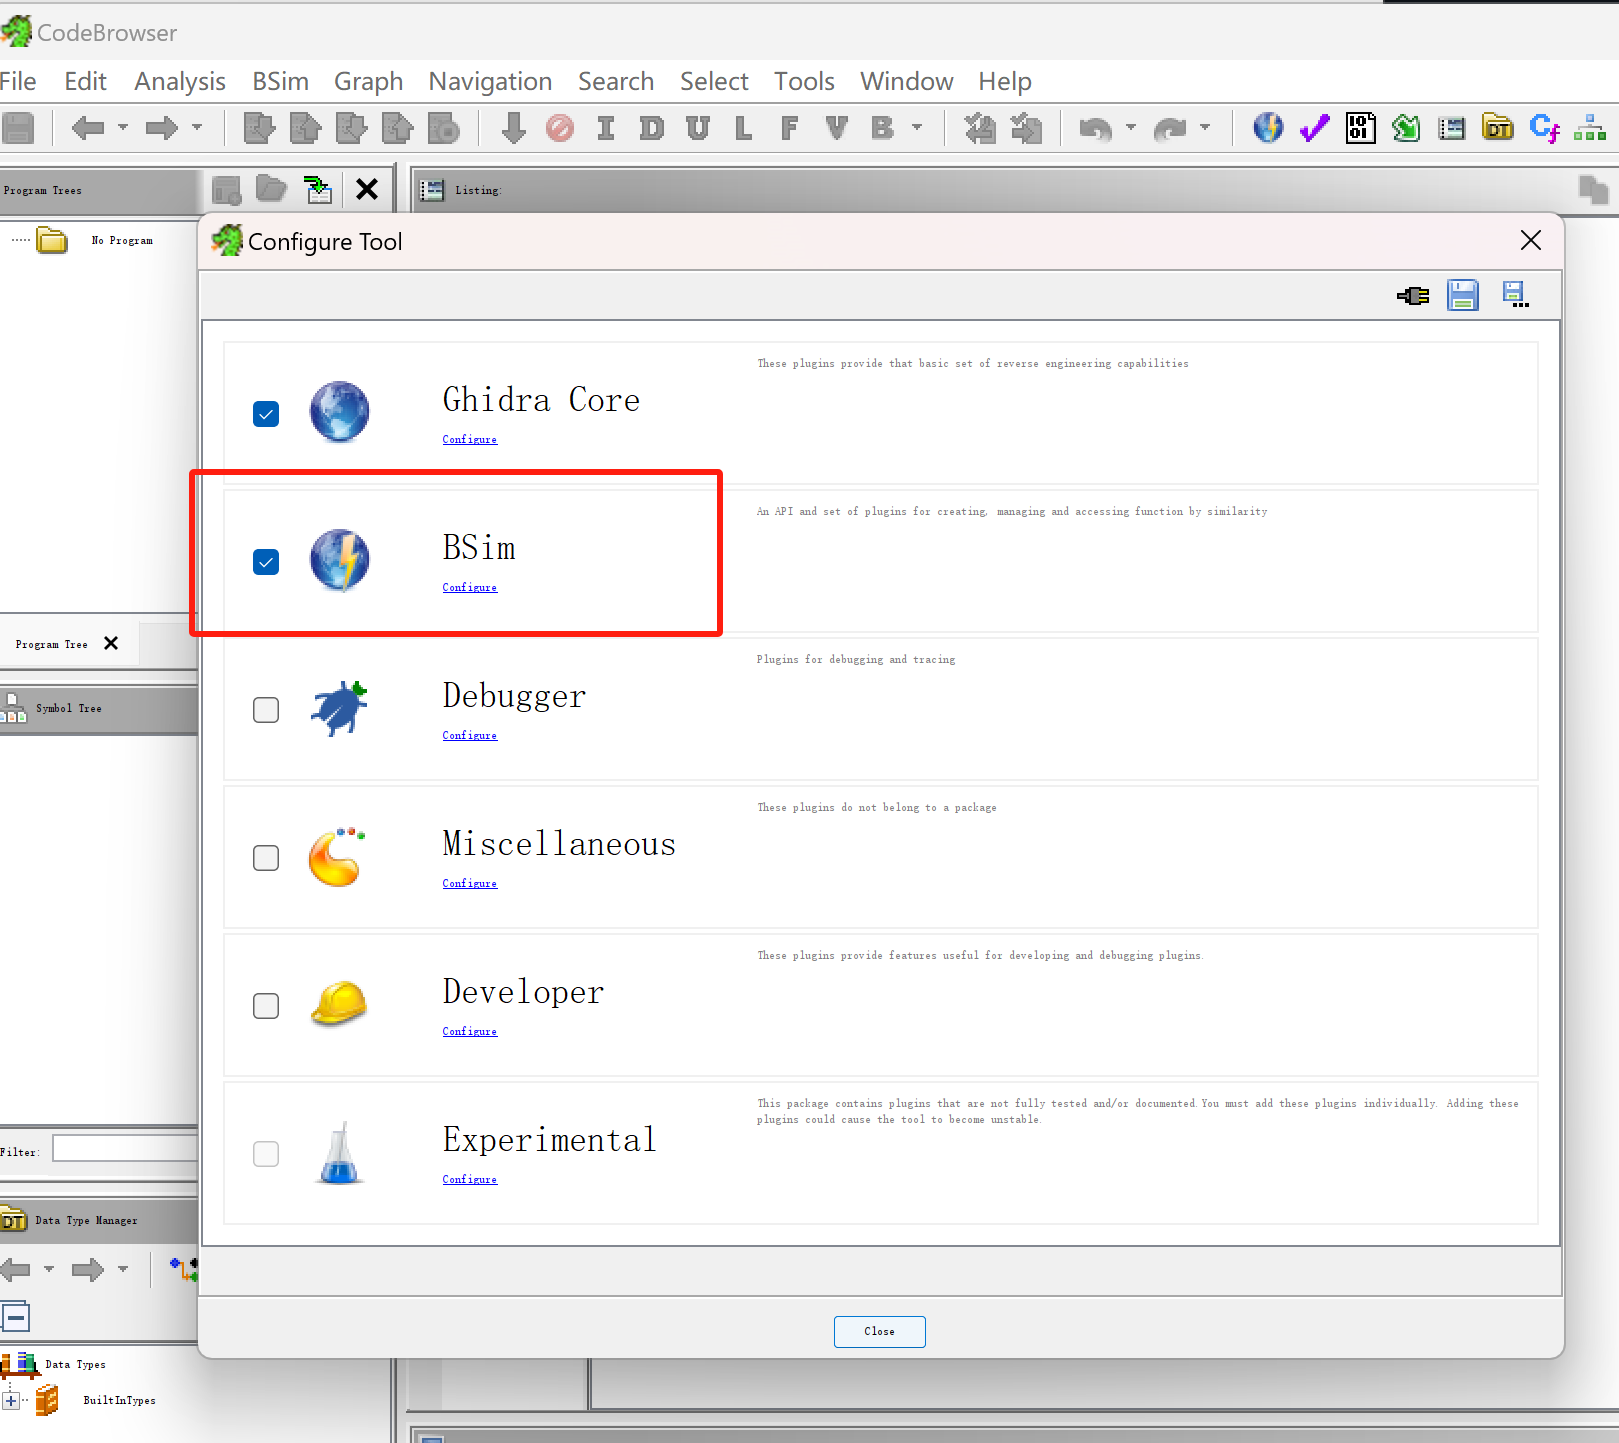Click the 'V' toolbar navigation icon
Image resolution: width=1619 pixels, height=1443 pixels.
coord(836,128)
